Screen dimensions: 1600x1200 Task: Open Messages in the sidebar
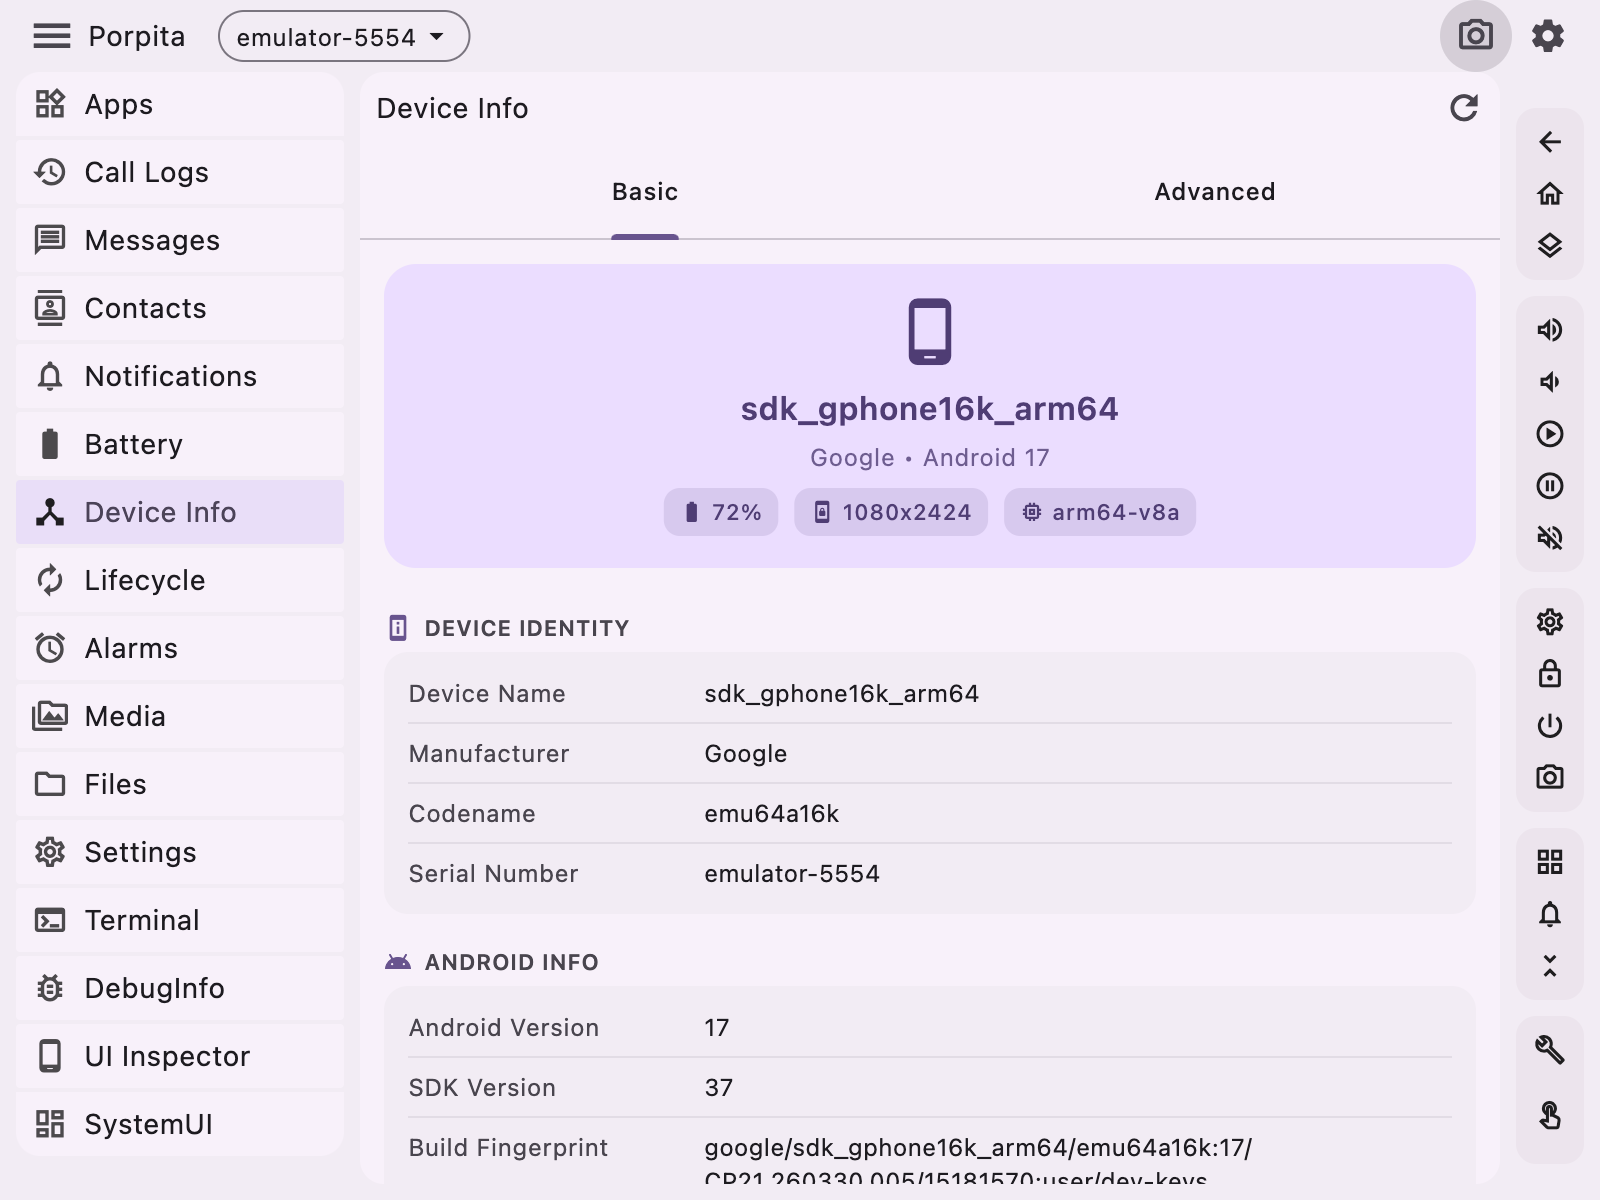180,240
